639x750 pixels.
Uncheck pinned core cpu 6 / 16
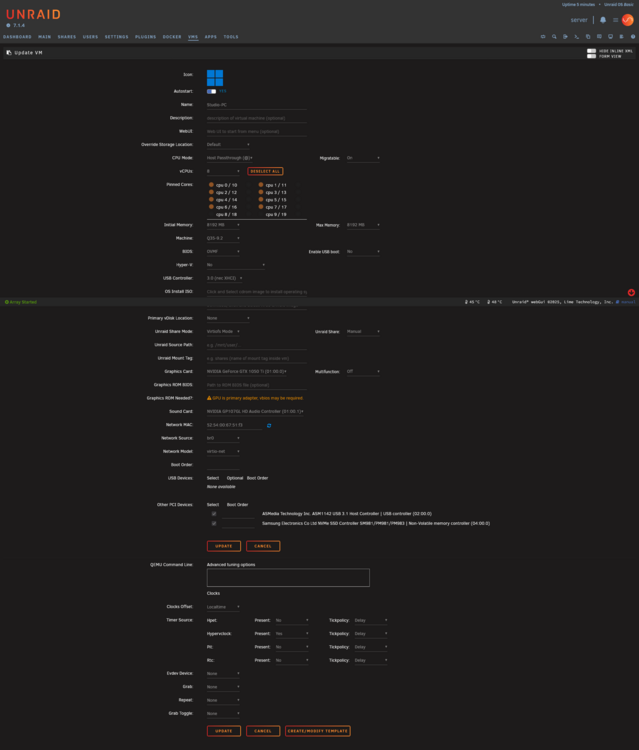pos(211,207)
